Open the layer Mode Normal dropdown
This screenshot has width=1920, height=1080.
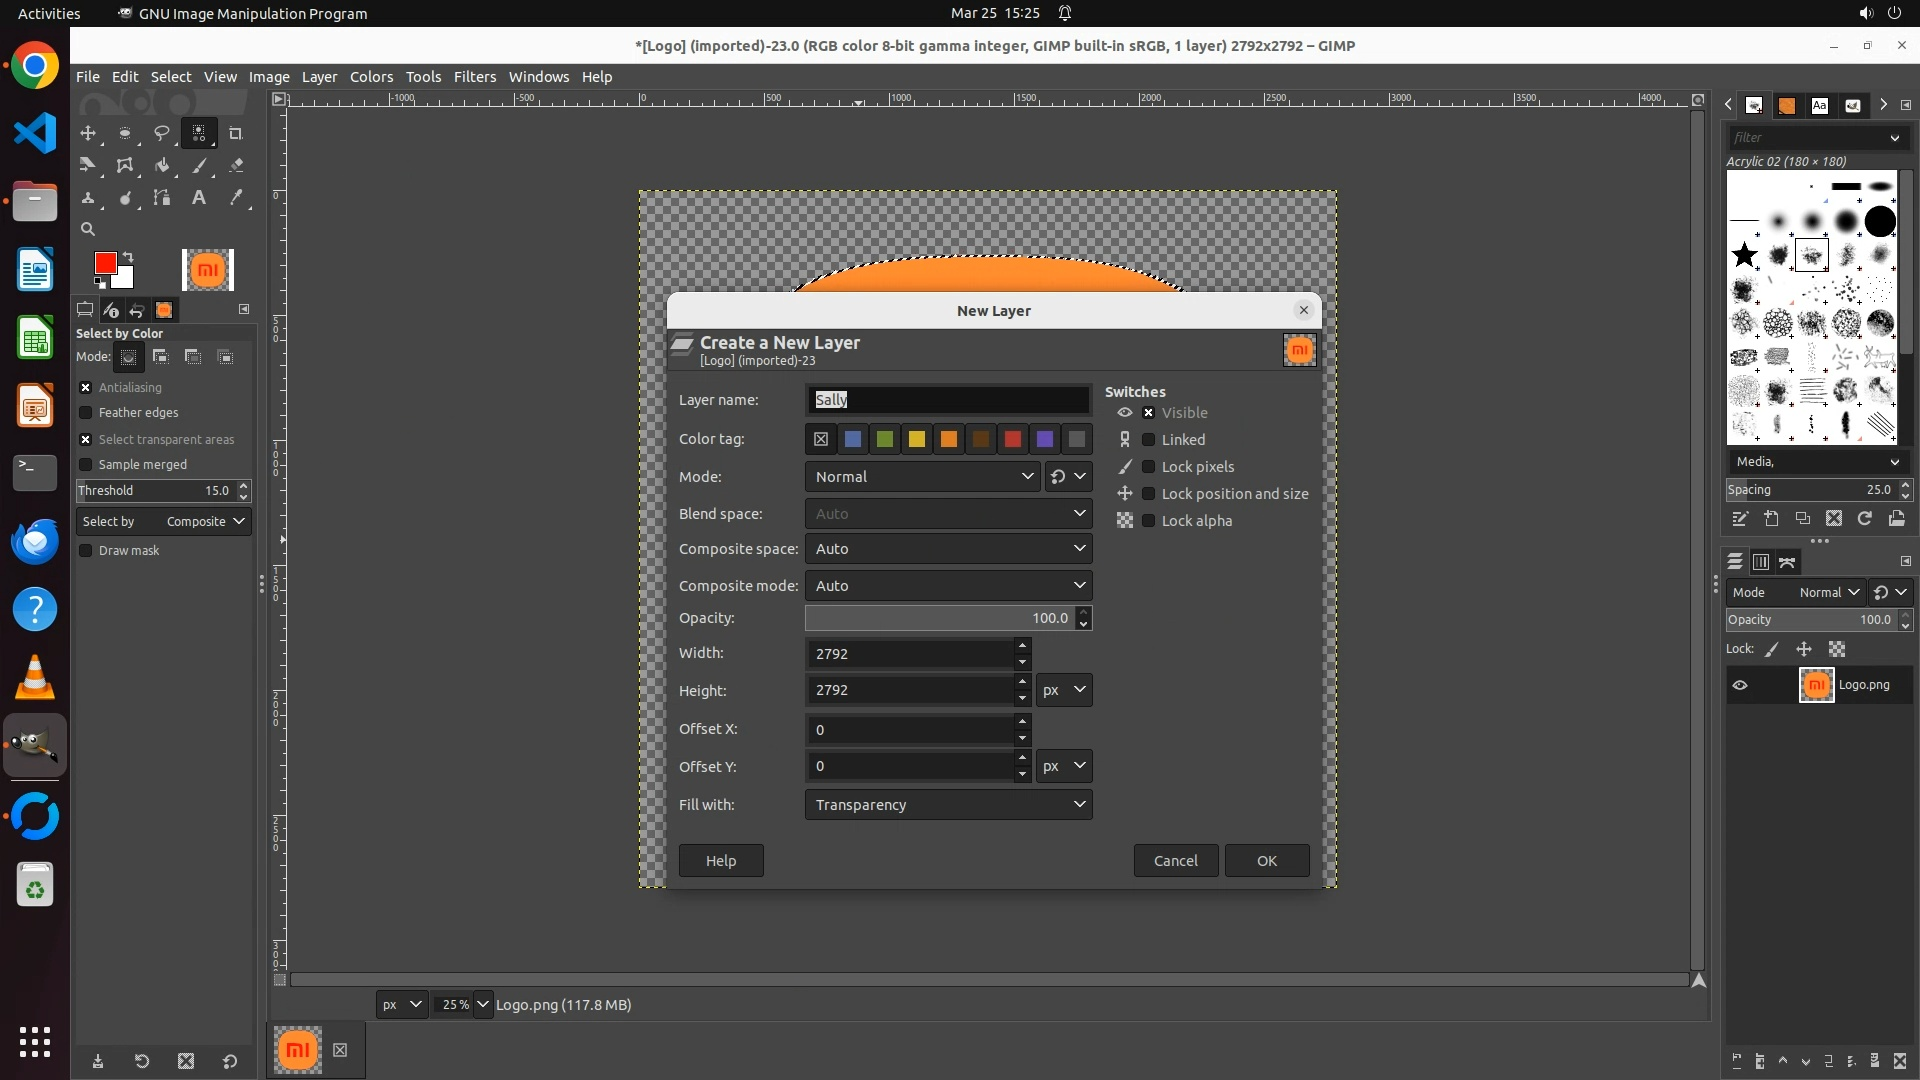[x=923, y=477]
